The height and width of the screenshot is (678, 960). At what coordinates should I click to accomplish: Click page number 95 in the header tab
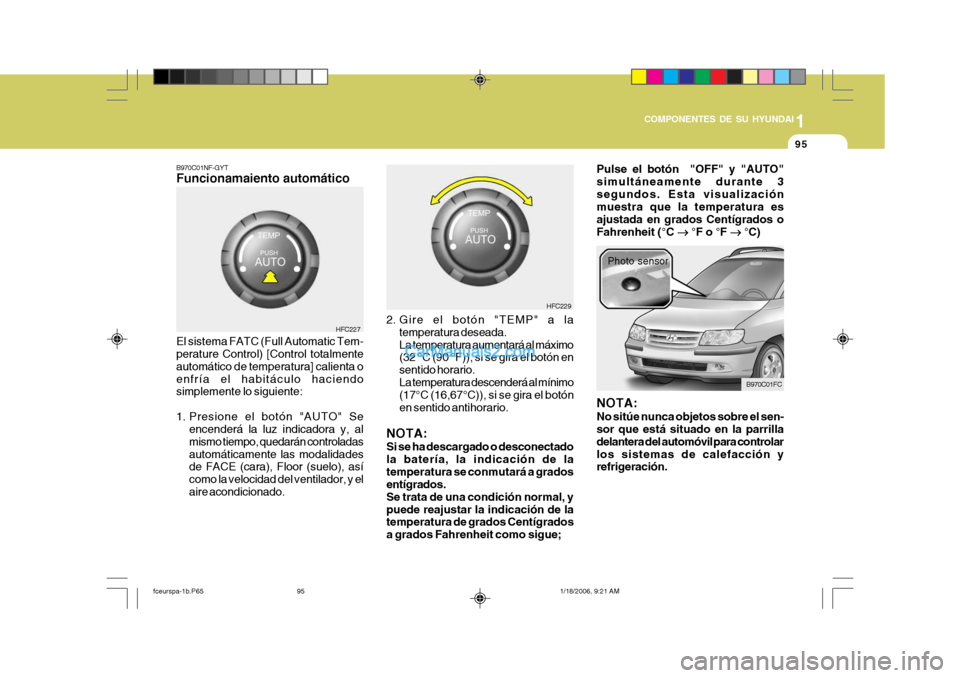(x=801, y=144)
